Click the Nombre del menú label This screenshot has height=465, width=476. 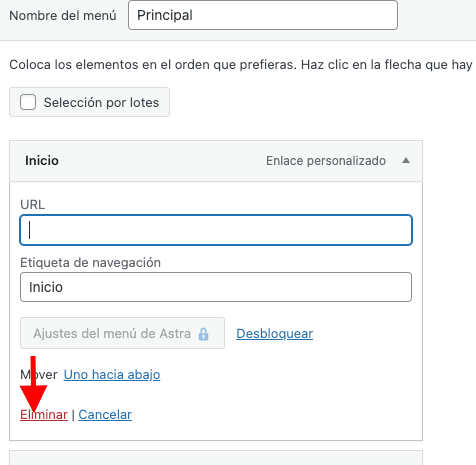[63, 16]
